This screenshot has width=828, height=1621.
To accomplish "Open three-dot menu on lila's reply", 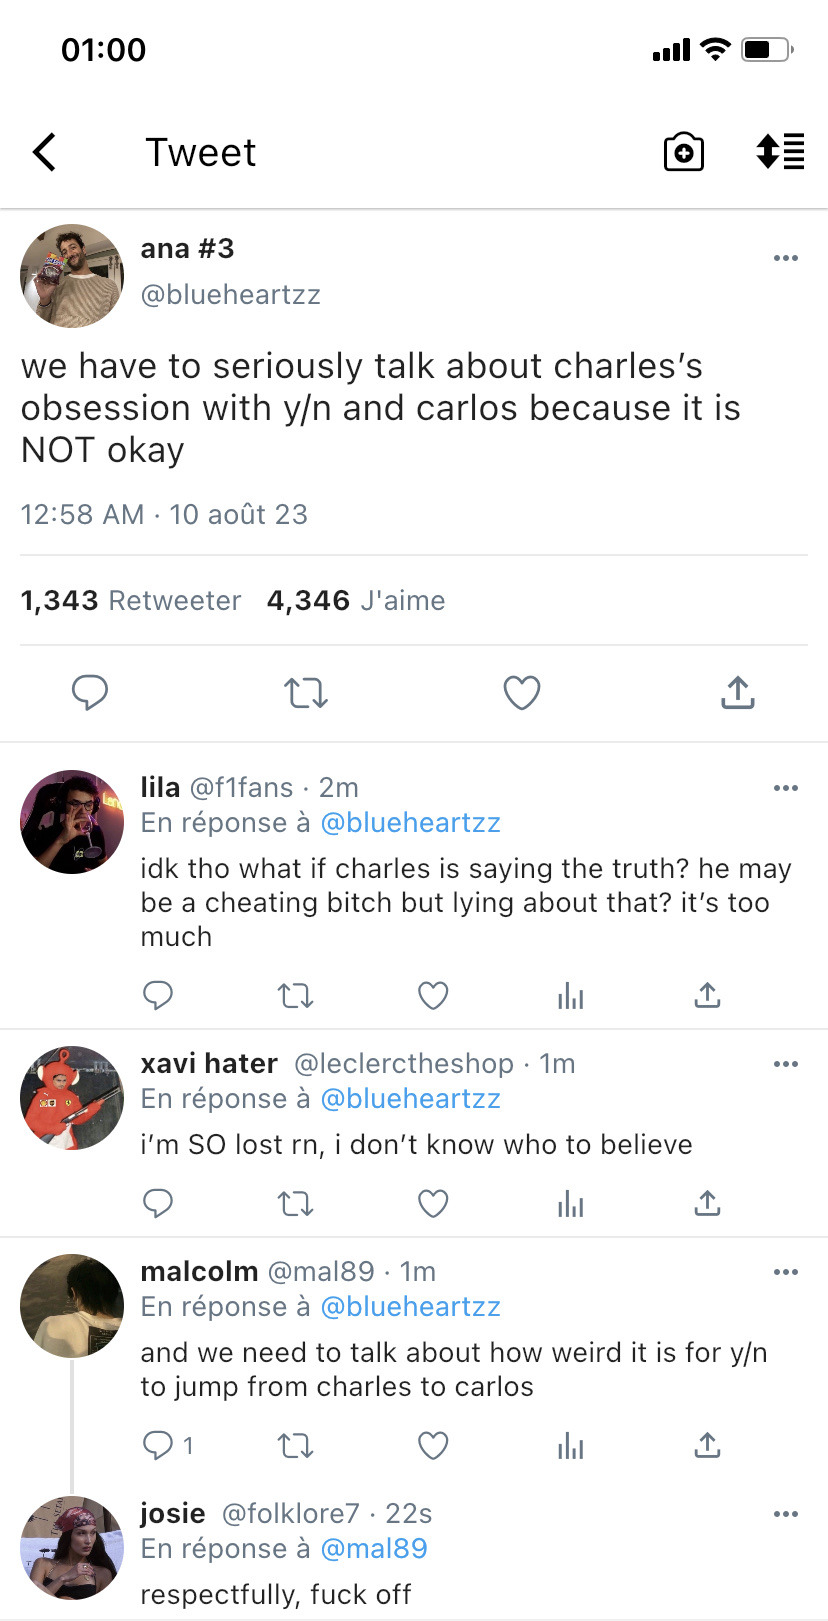I will [786, 788].
